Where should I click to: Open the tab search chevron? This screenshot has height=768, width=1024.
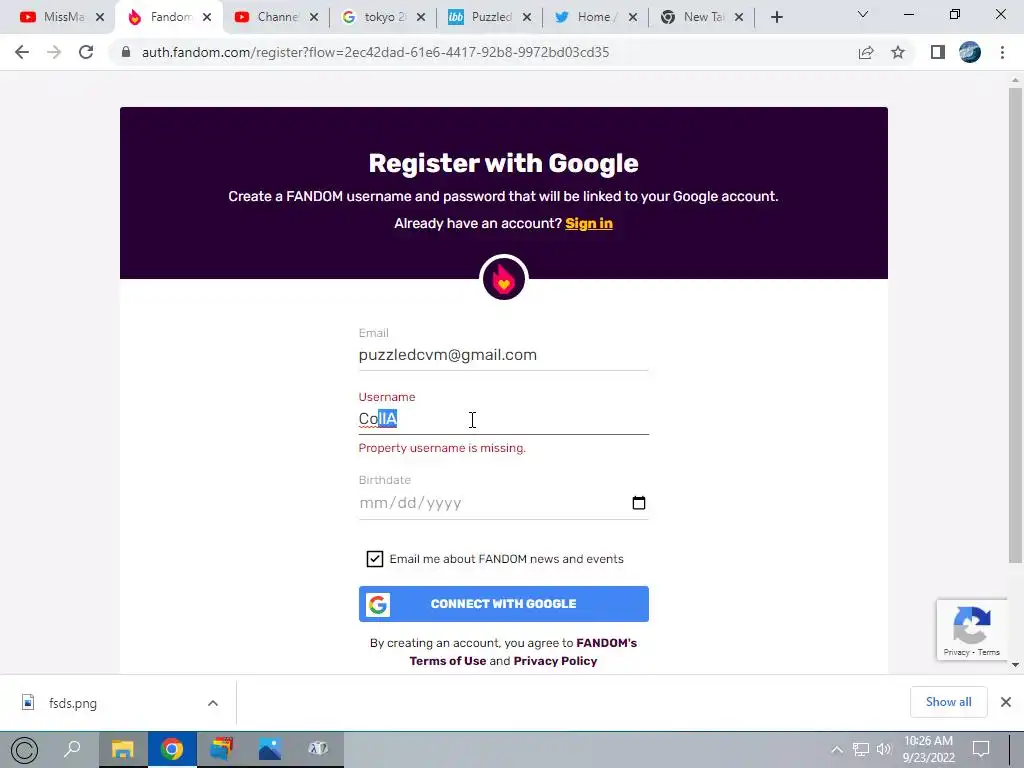tap(863, 14)
